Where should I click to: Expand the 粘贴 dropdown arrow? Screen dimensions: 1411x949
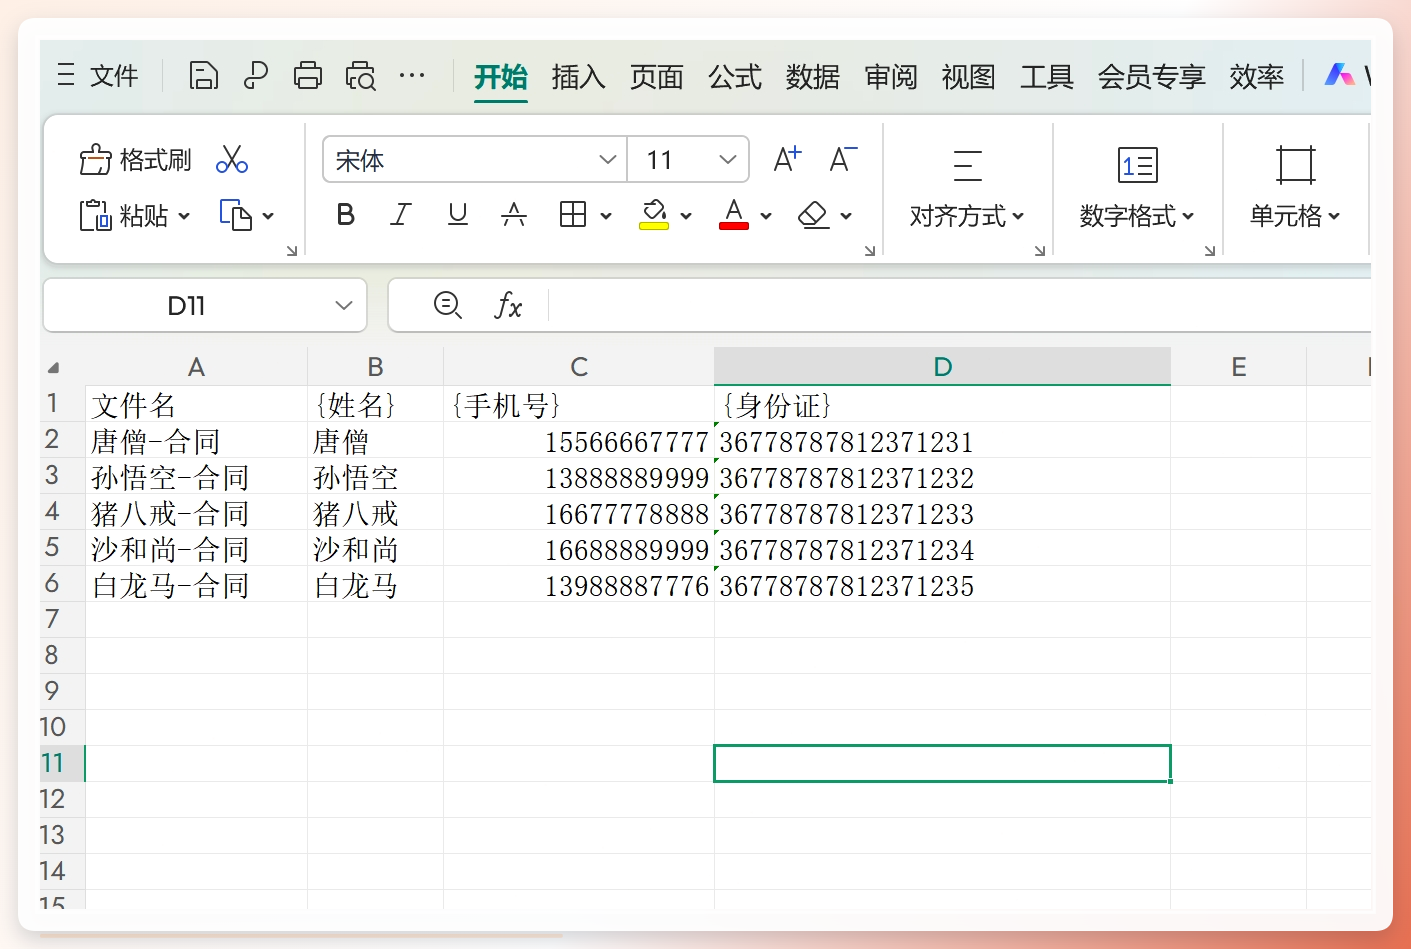[x=184, y=216]
